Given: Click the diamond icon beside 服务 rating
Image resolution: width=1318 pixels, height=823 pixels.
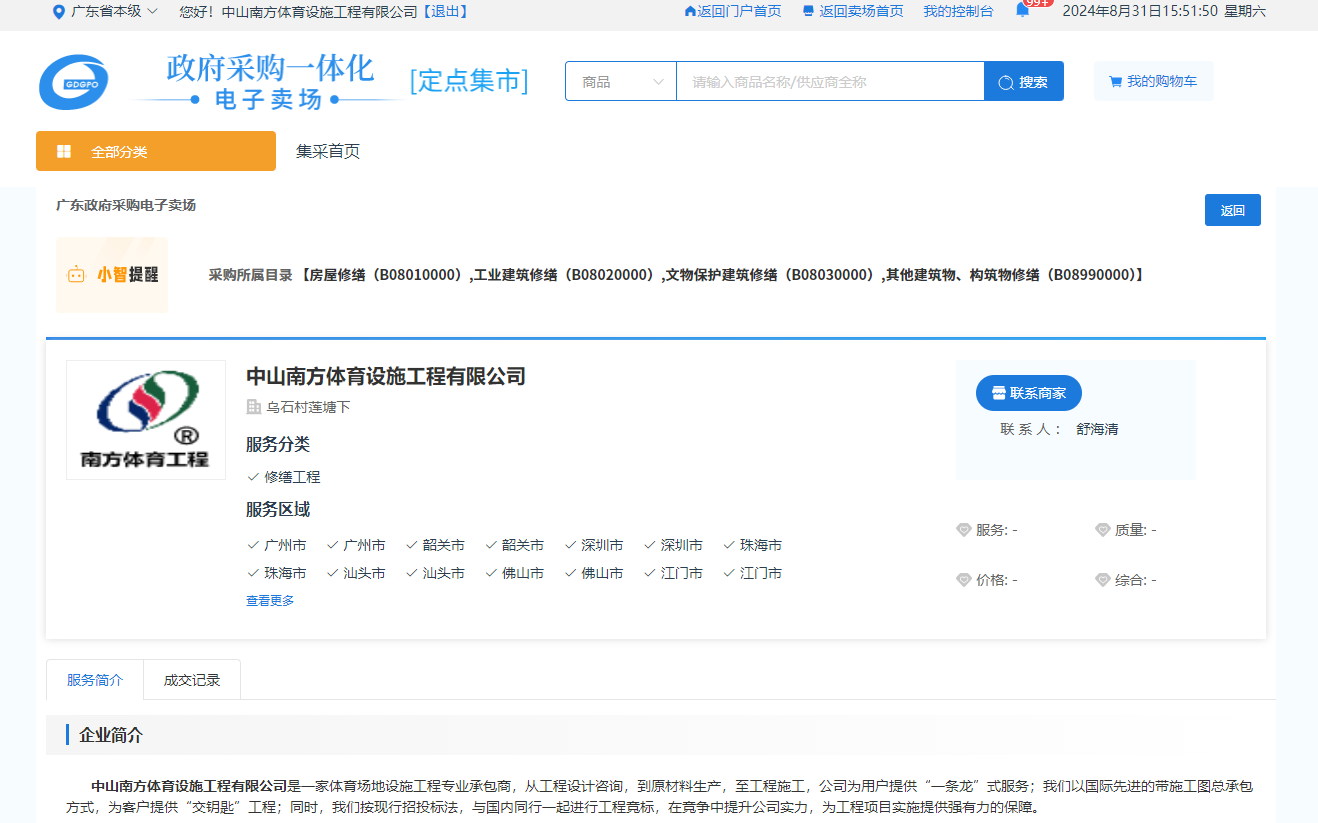Looking at the screenshot, I should (964, 530).
